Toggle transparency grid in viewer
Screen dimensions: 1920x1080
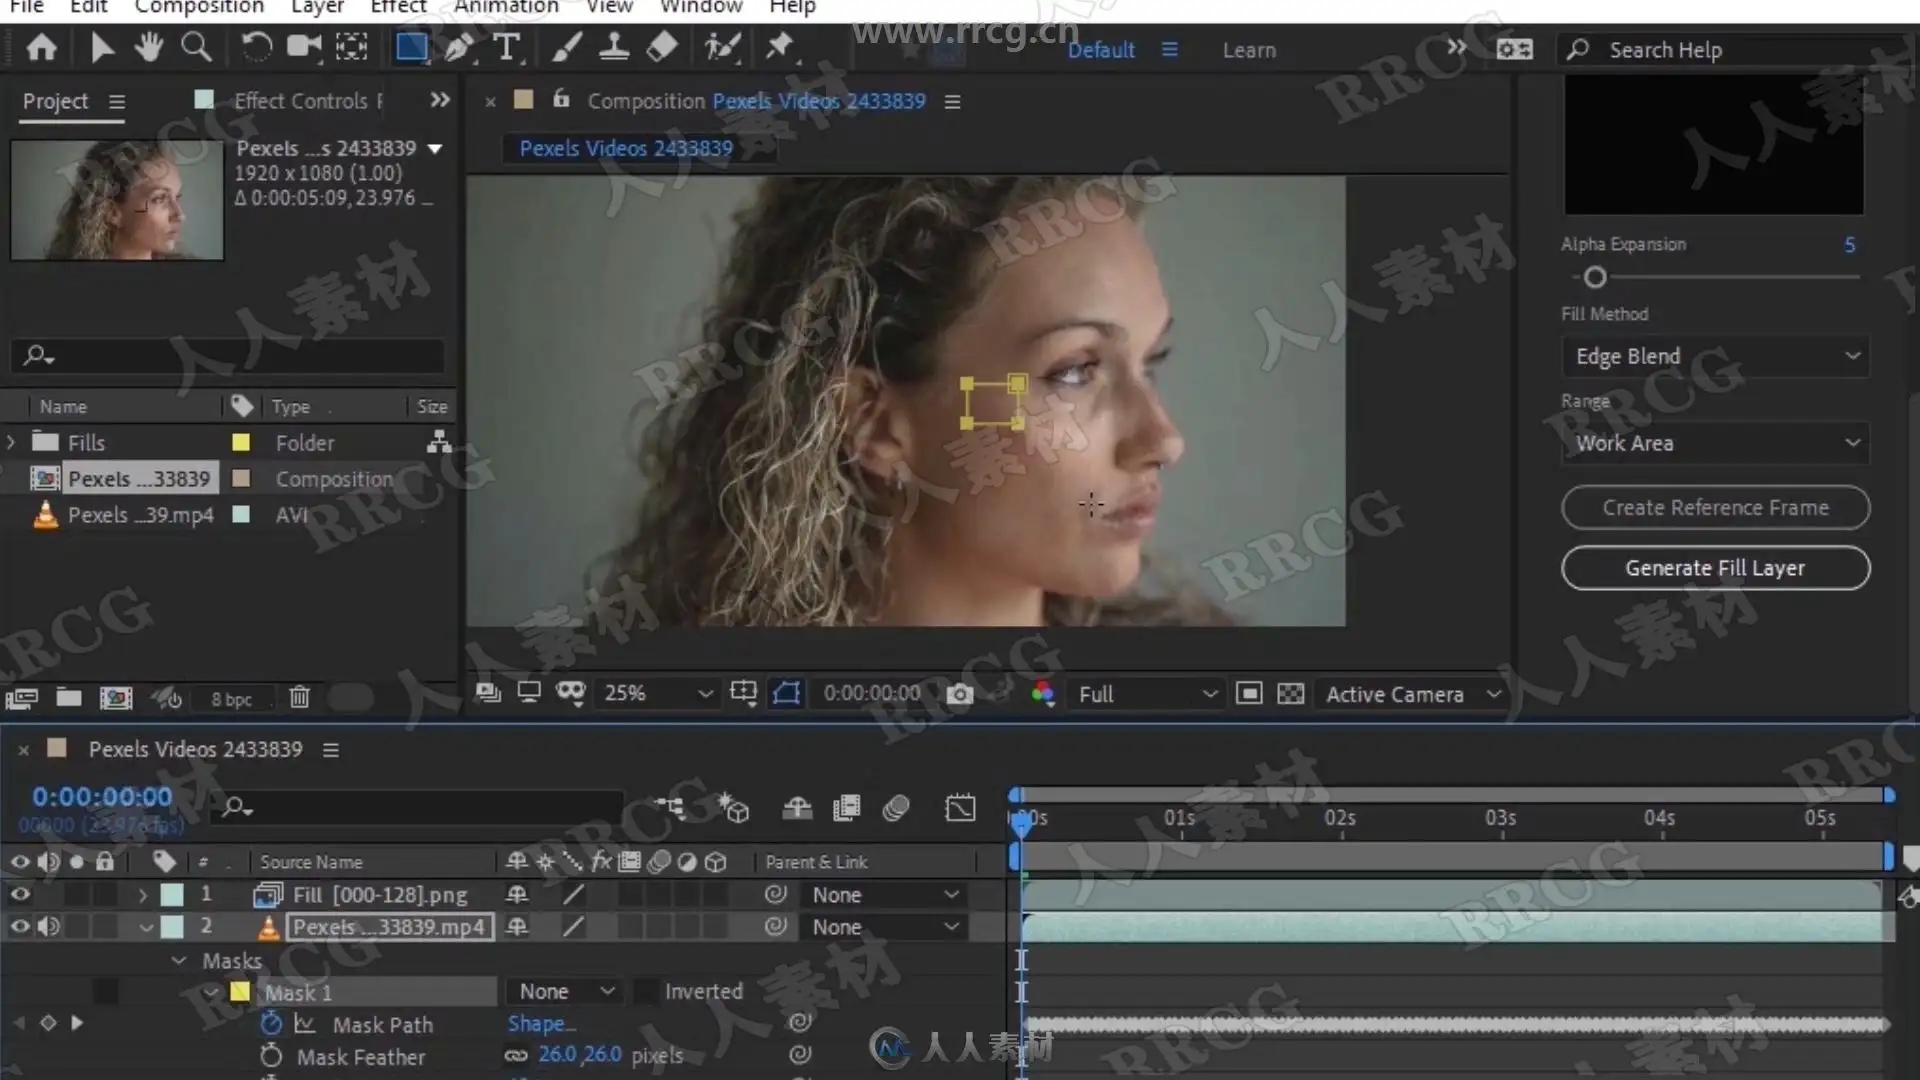(1291, 694)
